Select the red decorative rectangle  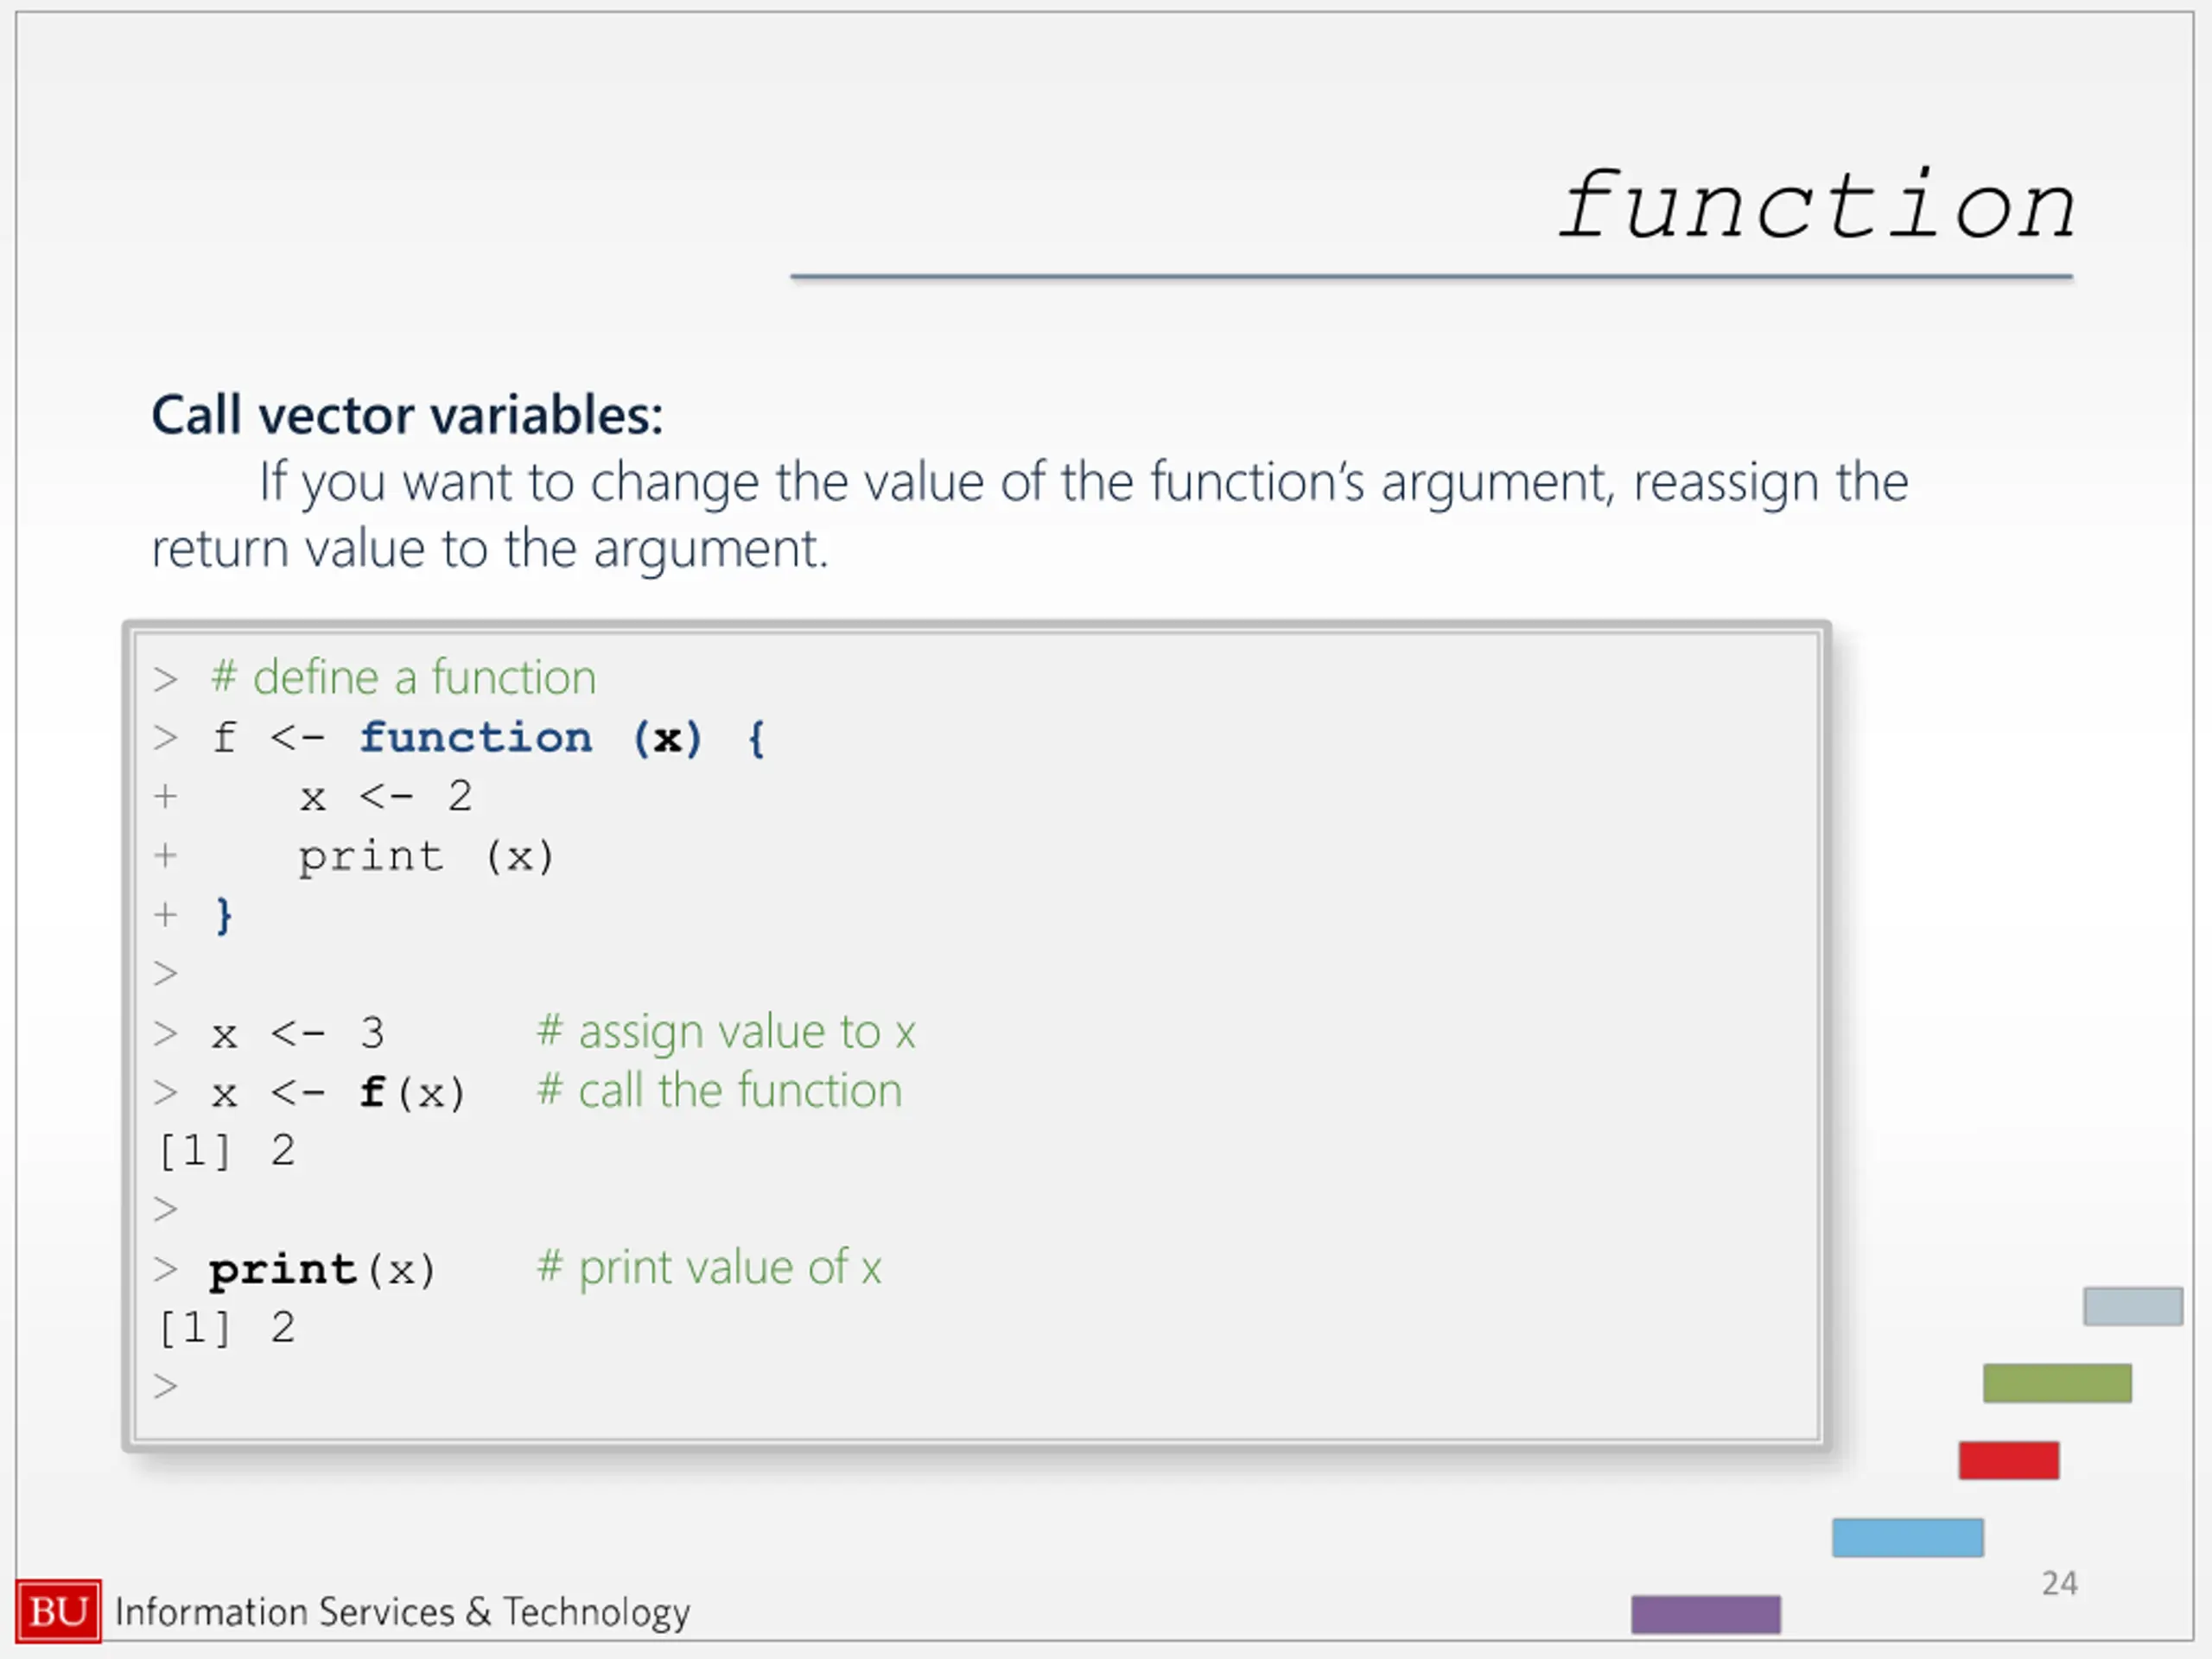point(2008,1460)
